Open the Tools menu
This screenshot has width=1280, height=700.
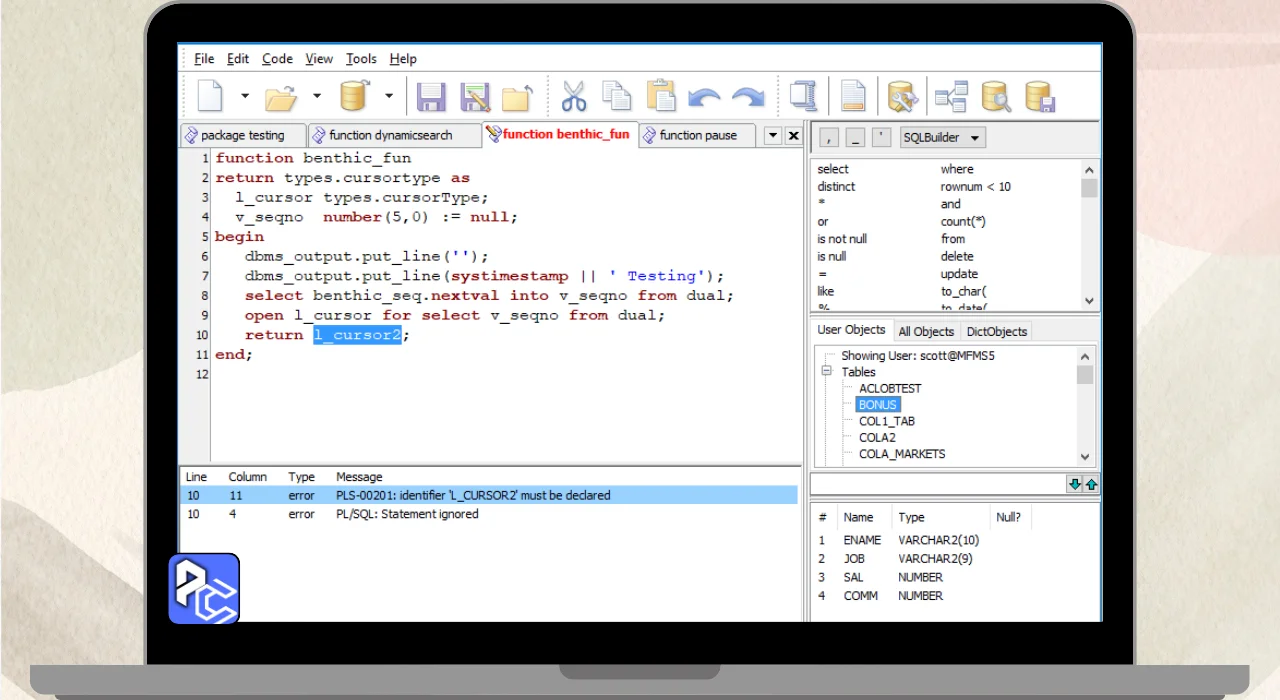(x=361, y=59)
